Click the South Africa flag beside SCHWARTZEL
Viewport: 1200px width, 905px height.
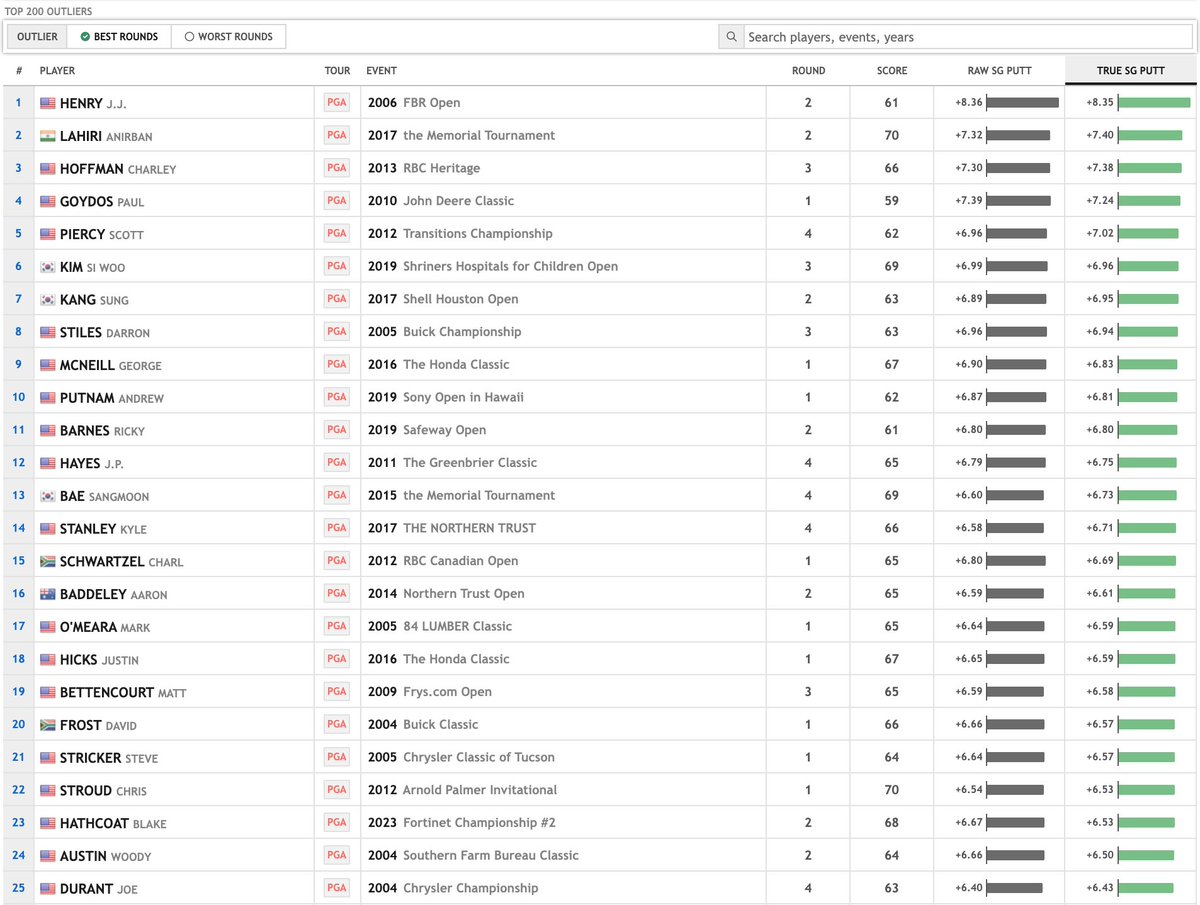[x=48, y=562]
